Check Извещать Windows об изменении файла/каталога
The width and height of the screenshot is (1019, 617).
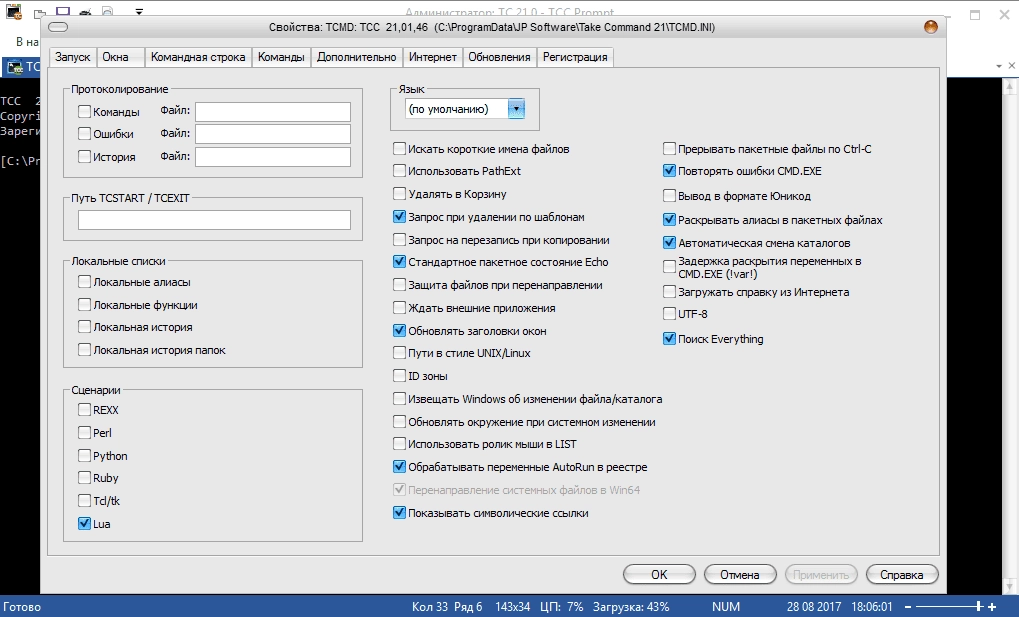(x=399, y=399)
